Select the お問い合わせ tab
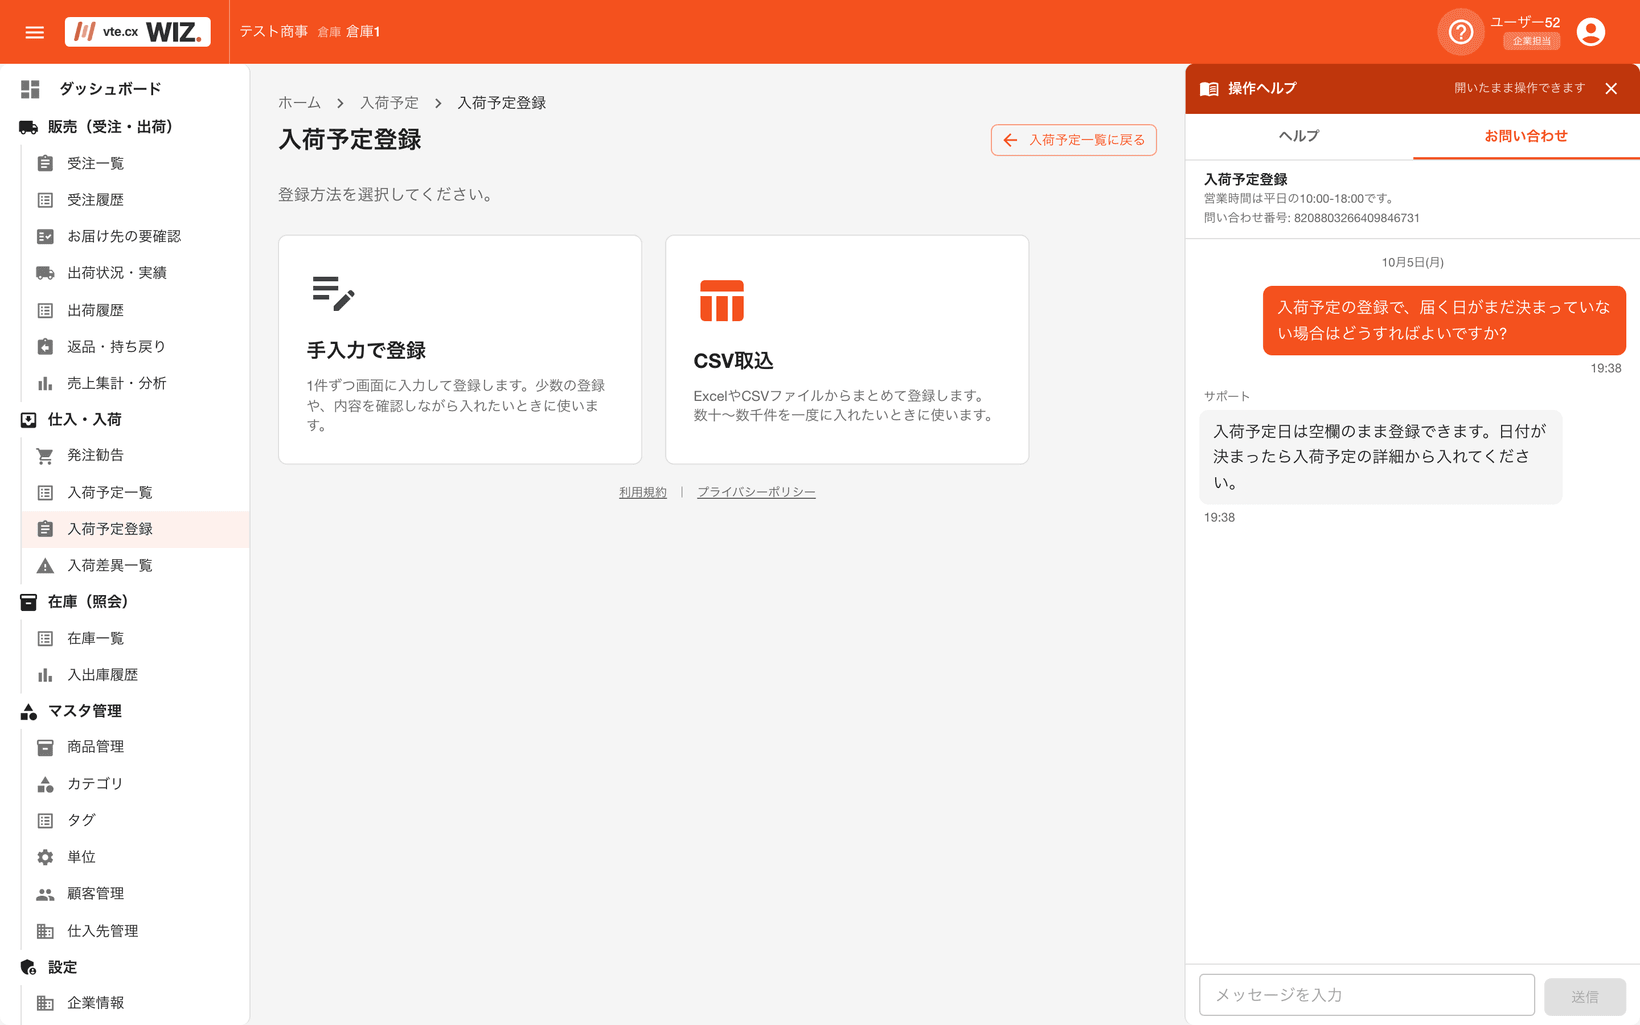The width and height of the screenshot is (1640, 1025). [x=1526, y=136]
